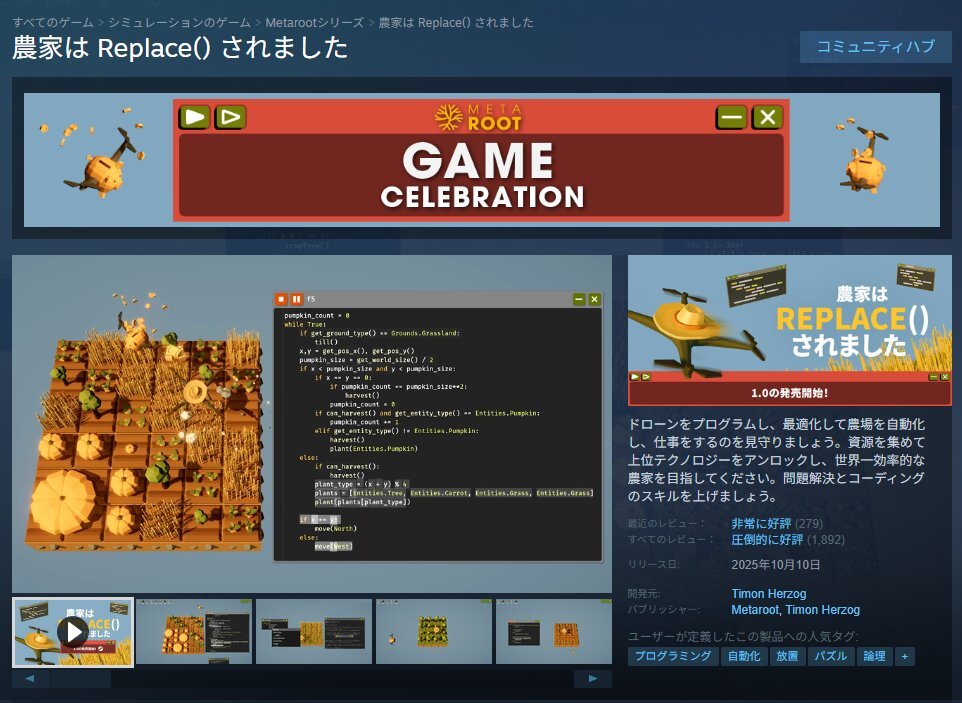Open the パズル tag

[x=830, y=657]
